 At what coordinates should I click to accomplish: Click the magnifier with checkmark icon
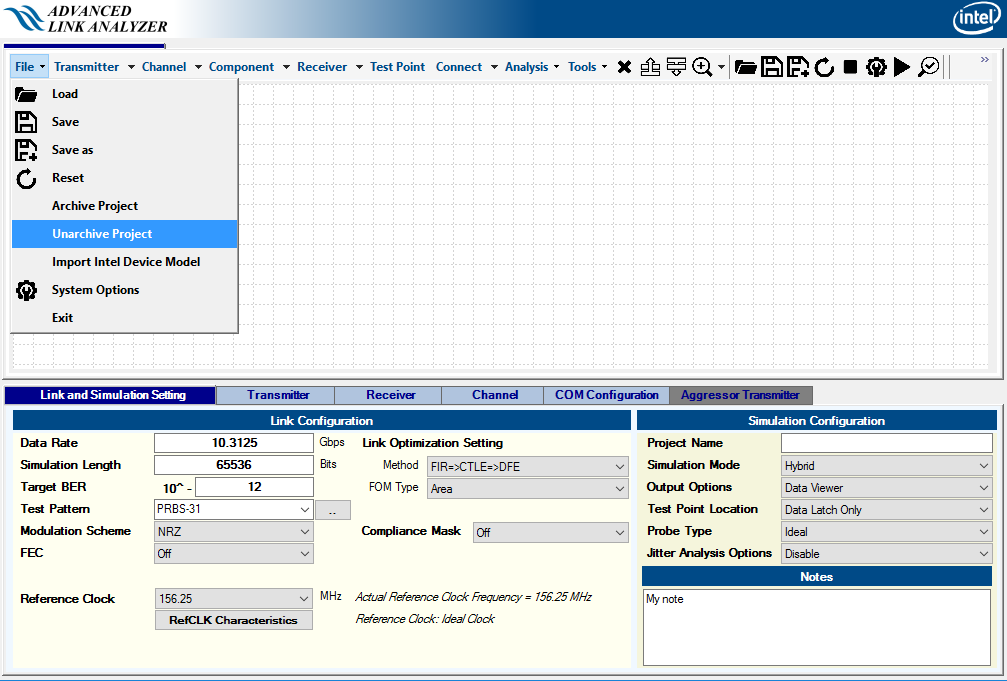tap(929, 67)
